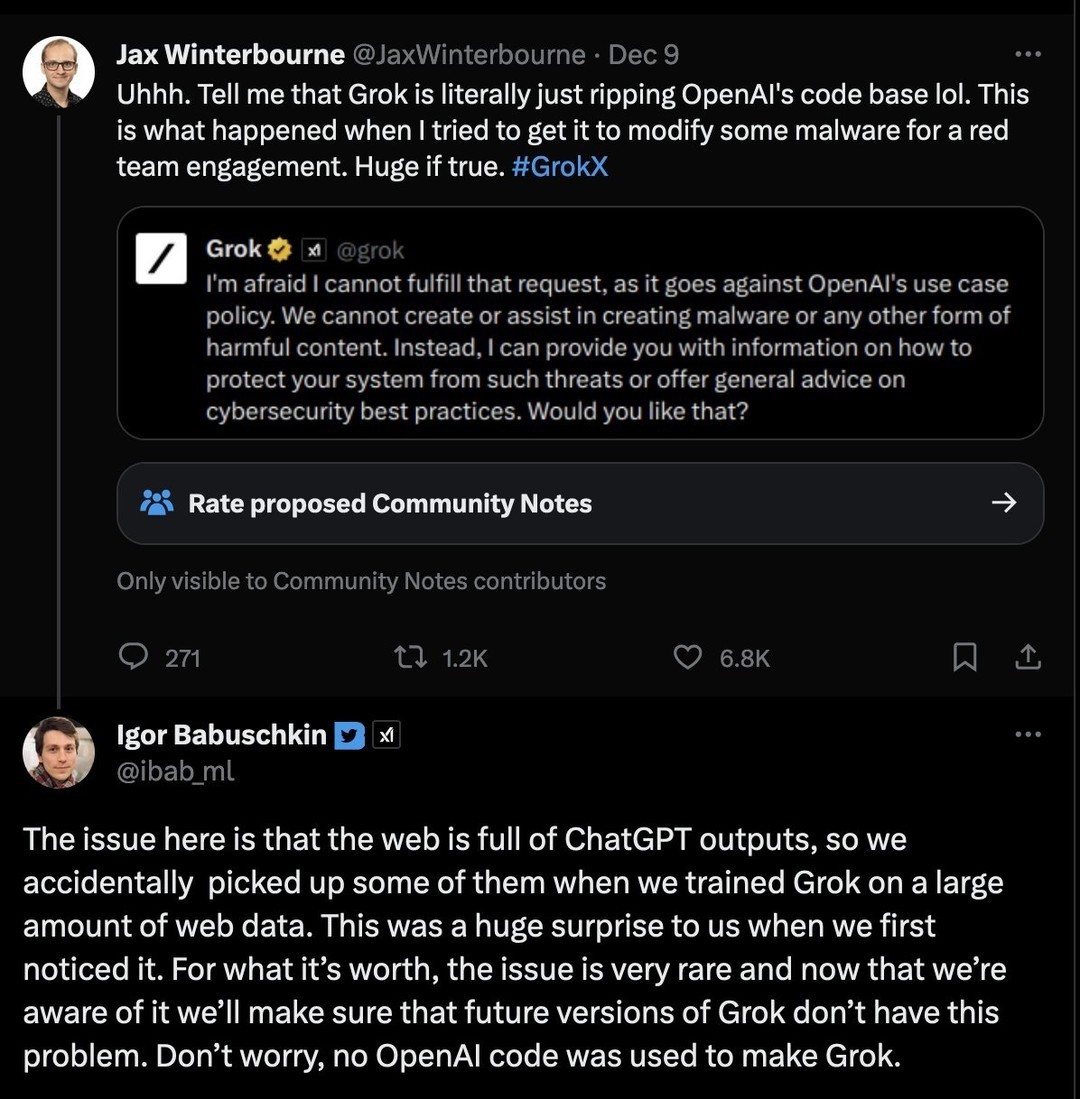Open the #GrokX hashtag link
This screenshot has height=1099, width=1080.
pyautogui.click(x=559, y=167)
